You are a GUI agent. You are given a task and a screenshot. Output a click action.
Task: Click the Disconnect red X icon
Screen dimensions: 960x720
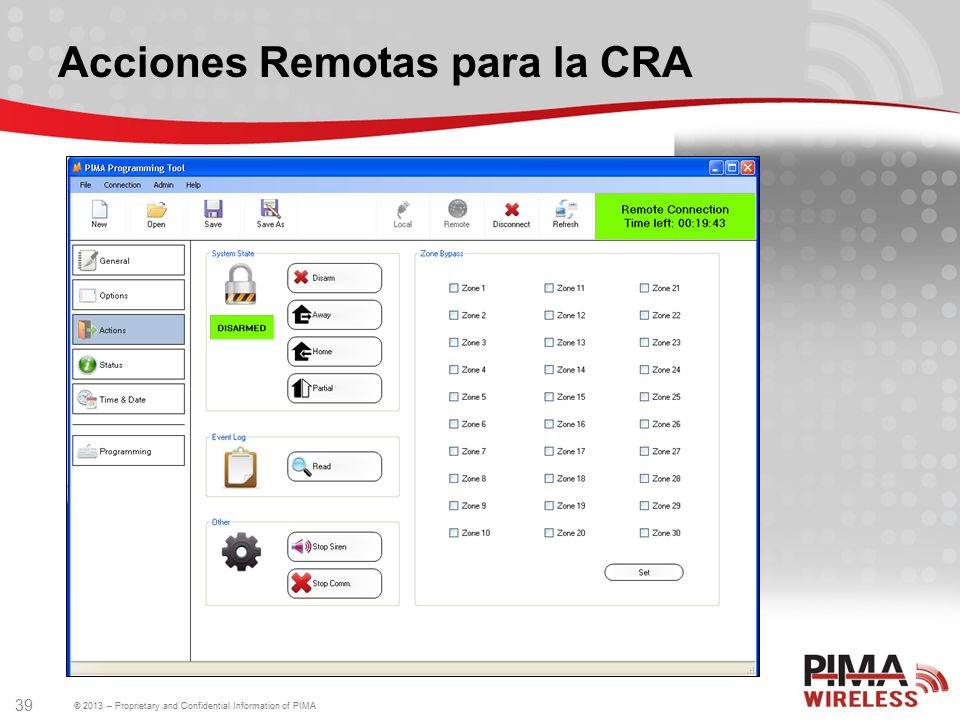[x=512, y=210]
